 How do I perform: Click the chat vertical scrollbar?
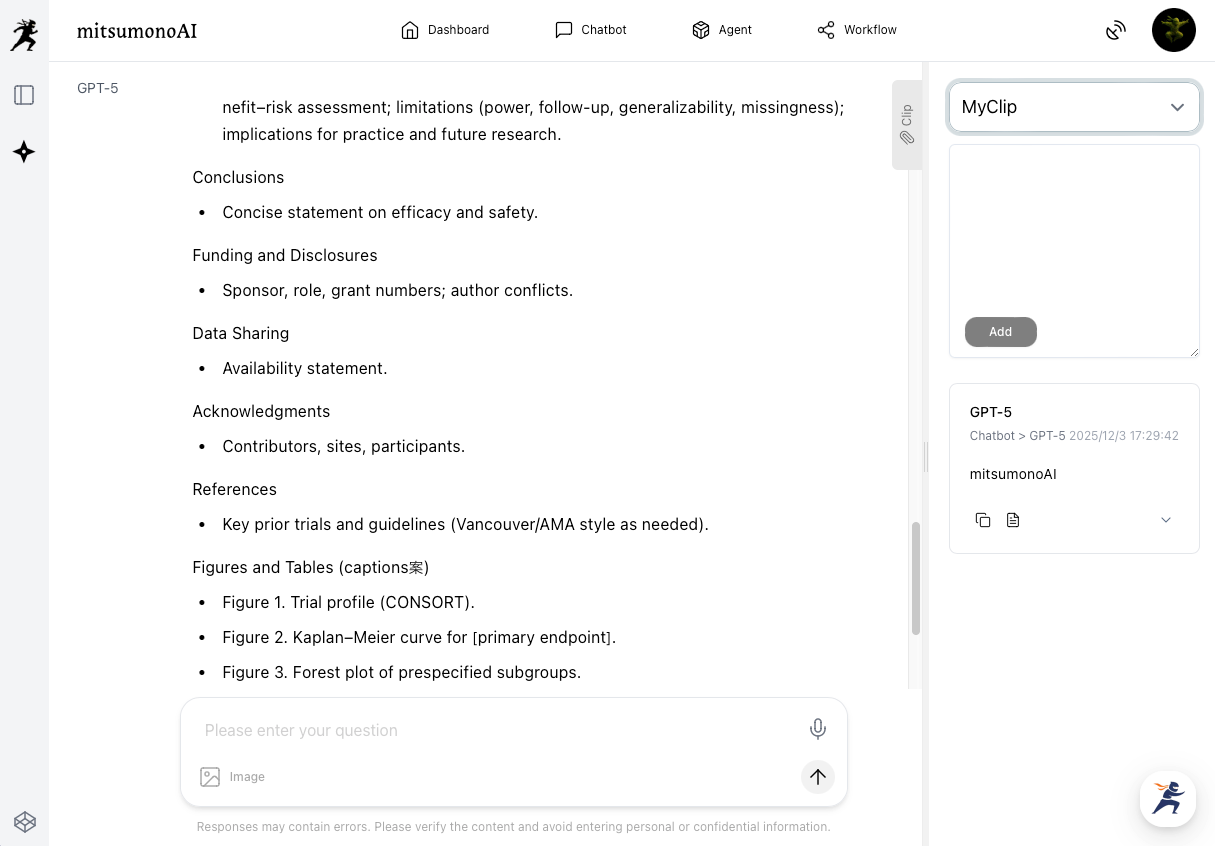point(915,578)
